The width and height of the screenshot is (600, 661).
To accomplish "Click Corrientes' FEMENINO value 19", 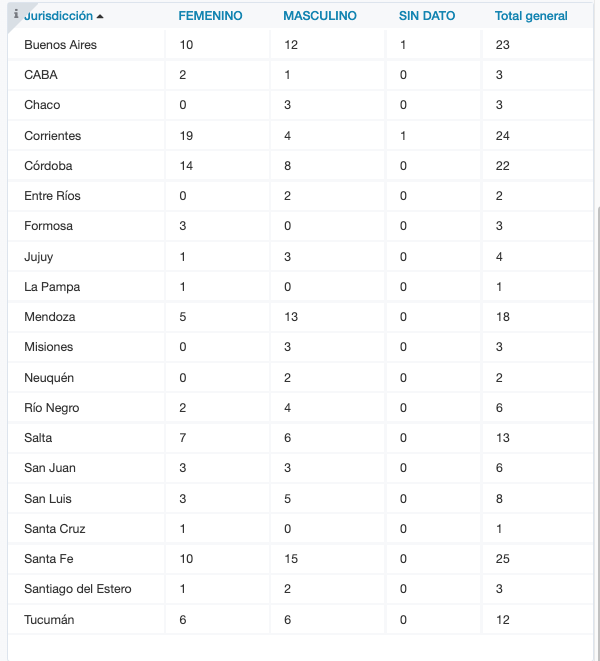I will pos(187,136).
